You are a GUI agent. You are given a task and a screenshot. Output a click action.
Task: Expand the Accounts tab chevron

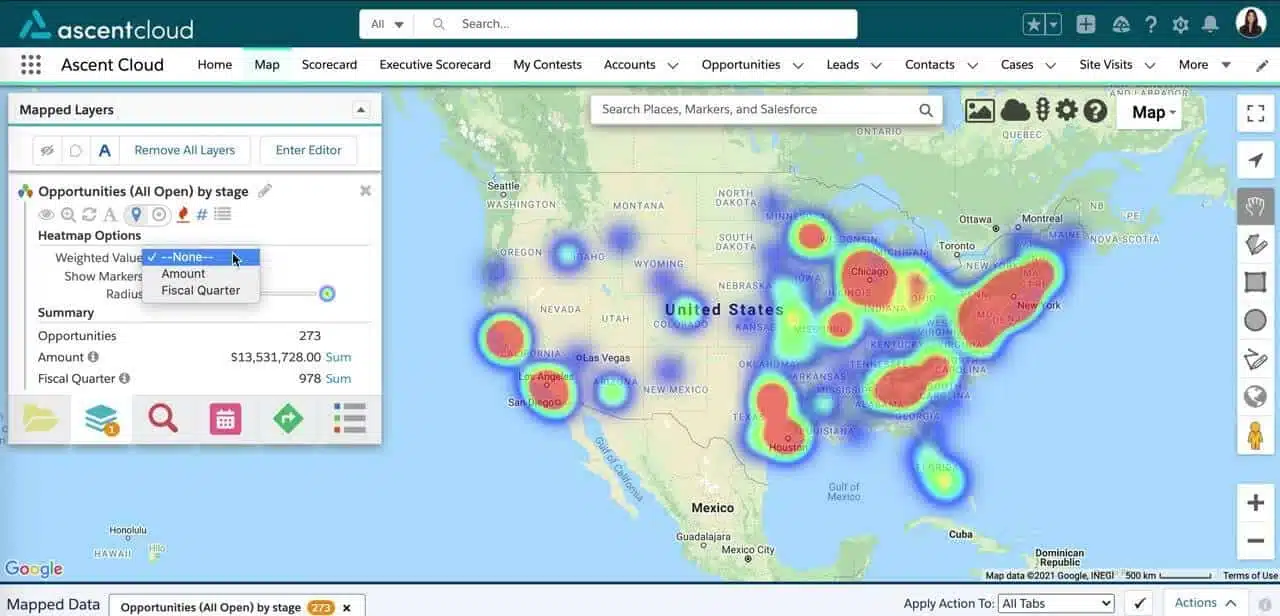coord(673,65)
